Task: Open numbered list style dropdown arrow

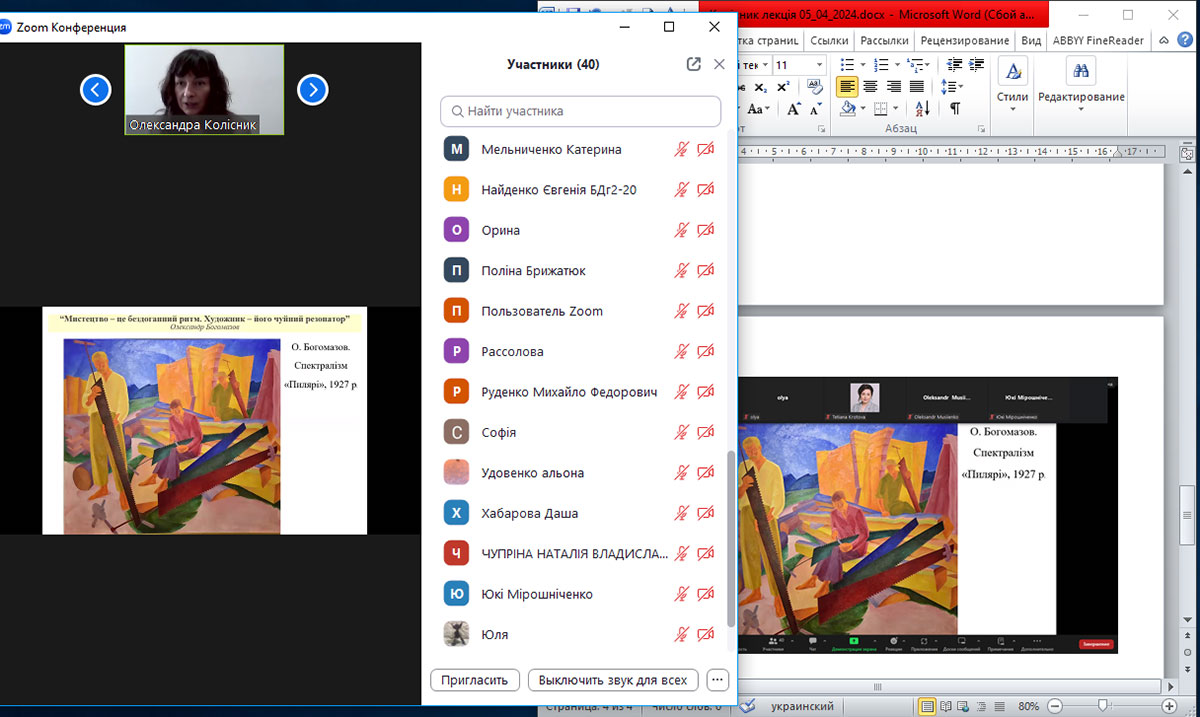Action: point(896,65)
